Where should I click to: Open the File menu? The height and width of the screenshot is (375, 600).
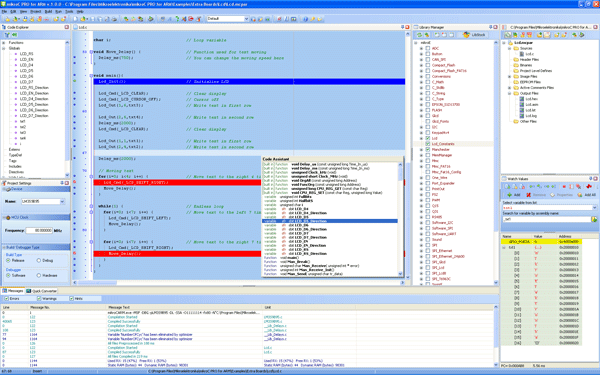tap(4, 11)
